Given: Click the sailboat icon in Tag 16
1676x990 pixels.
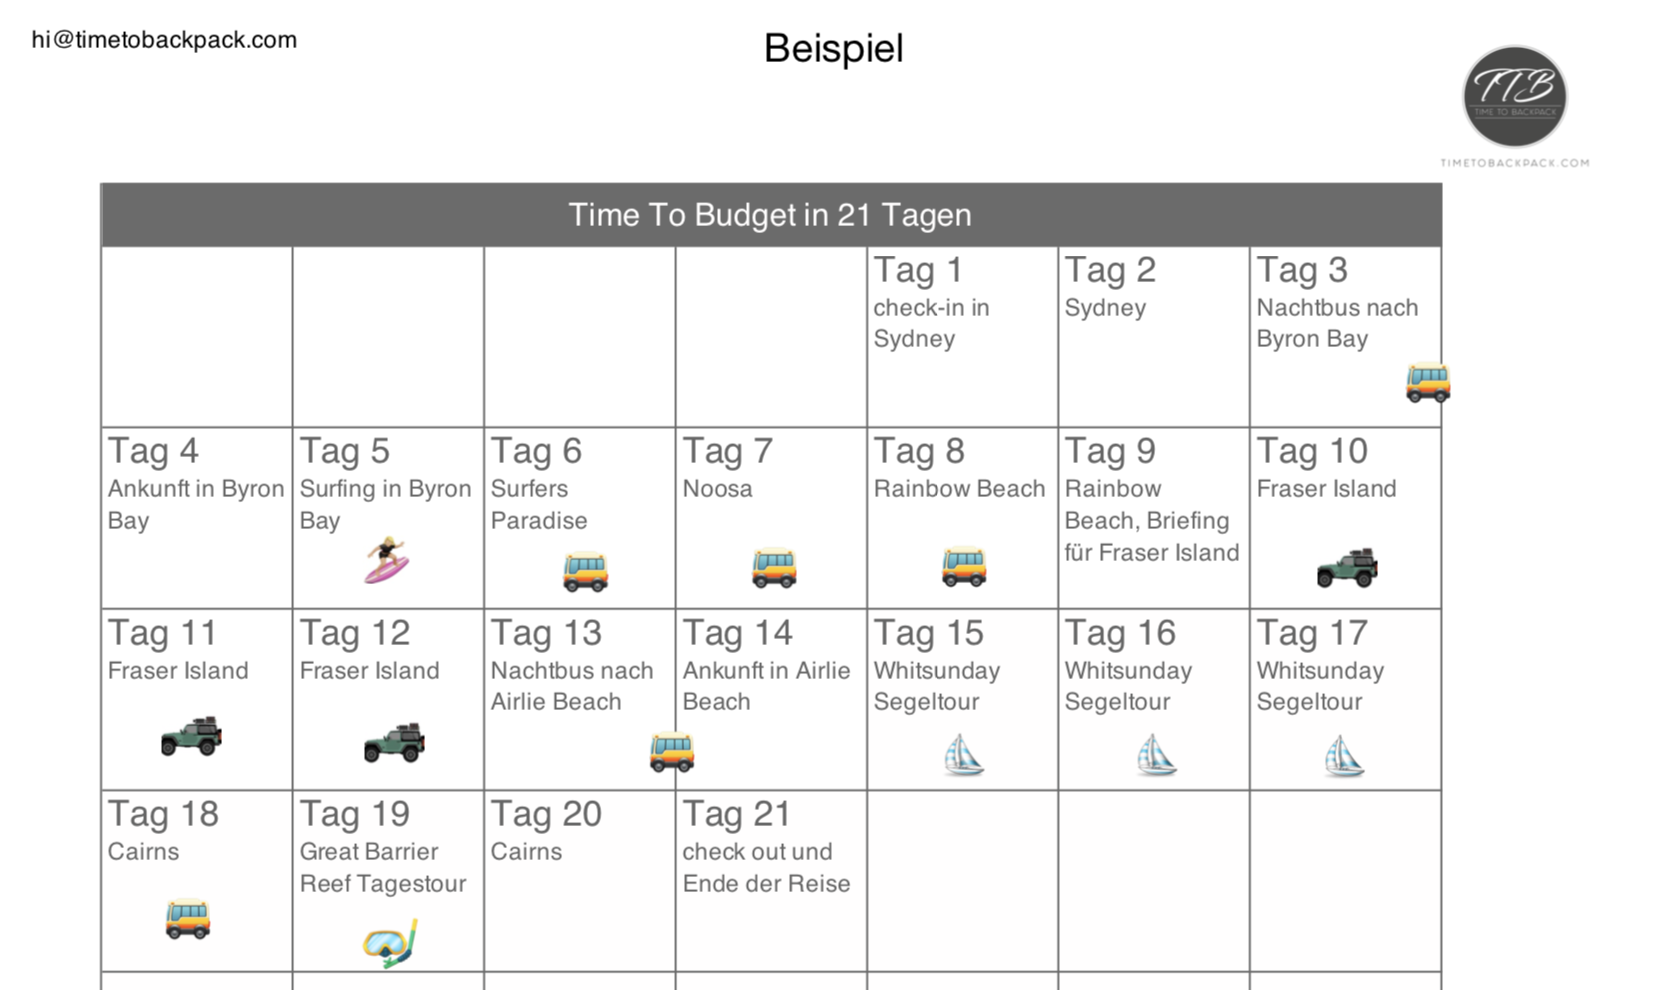Looking at the screenshot, I should [x=1155, y=755].
